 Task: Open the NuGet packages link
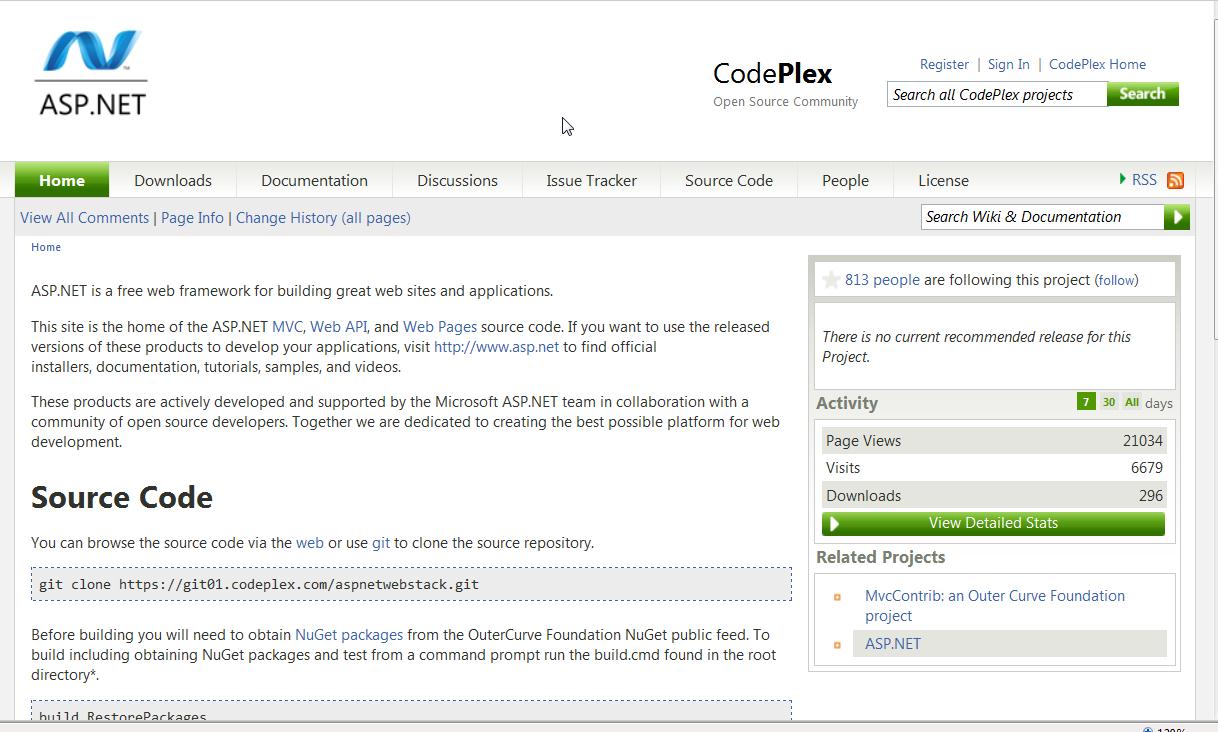click(349, 635)
